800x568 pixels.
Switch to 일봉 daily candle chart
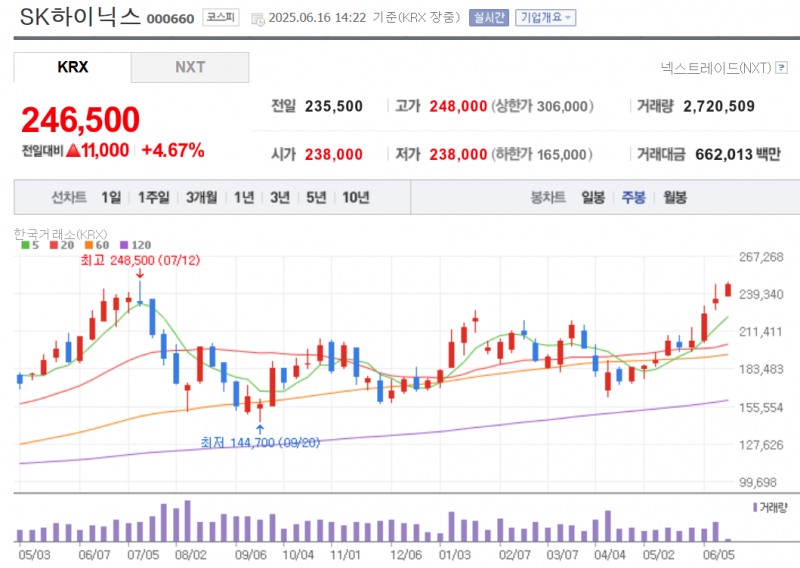[593, 197]
